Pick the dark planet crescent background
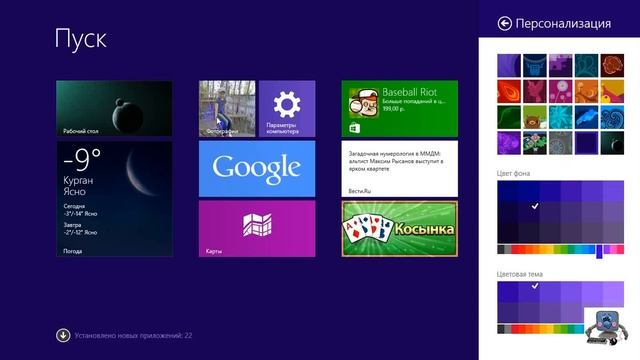The width and height of the screenshot is (640, 360). pos(612,143)
